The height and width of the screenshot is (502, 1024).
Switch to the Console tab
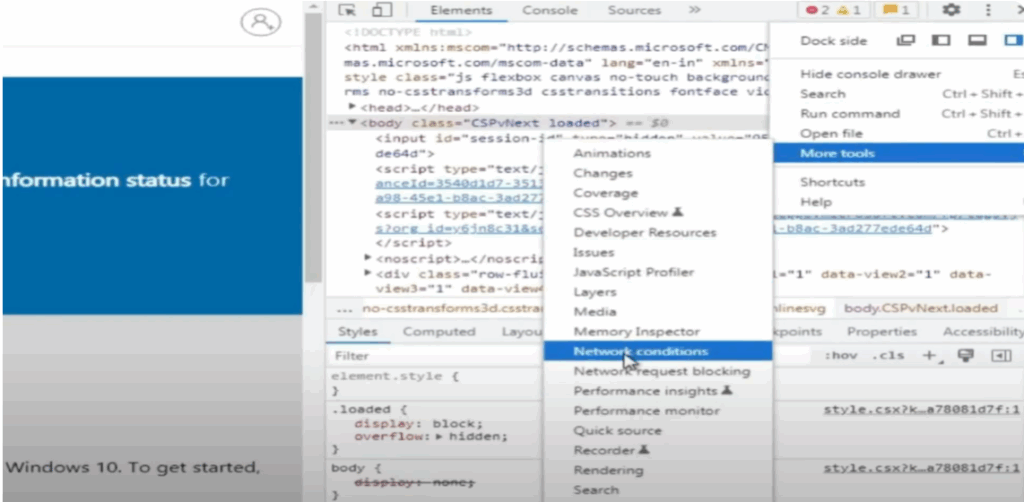549,11
